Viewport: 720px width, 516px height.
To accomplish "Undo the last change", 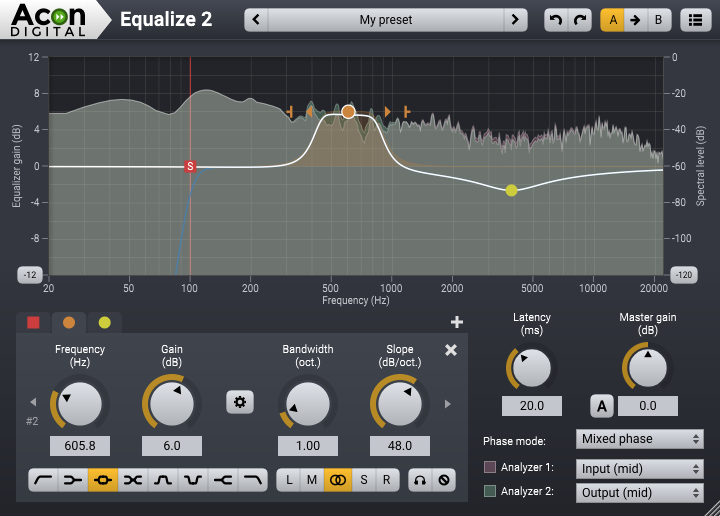I will pyautogui.click(x=556, y=20).
